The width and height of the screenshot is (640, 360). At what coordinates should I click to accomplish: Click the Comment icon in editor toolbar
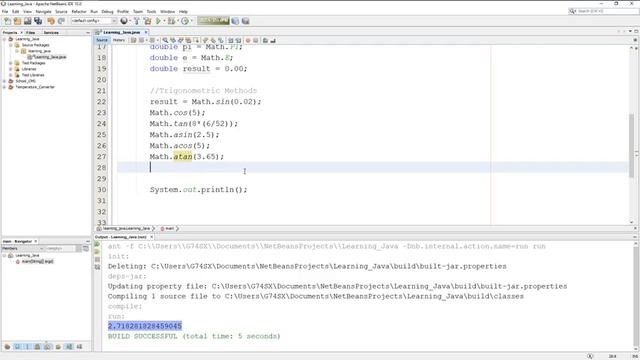click(265, 40)
